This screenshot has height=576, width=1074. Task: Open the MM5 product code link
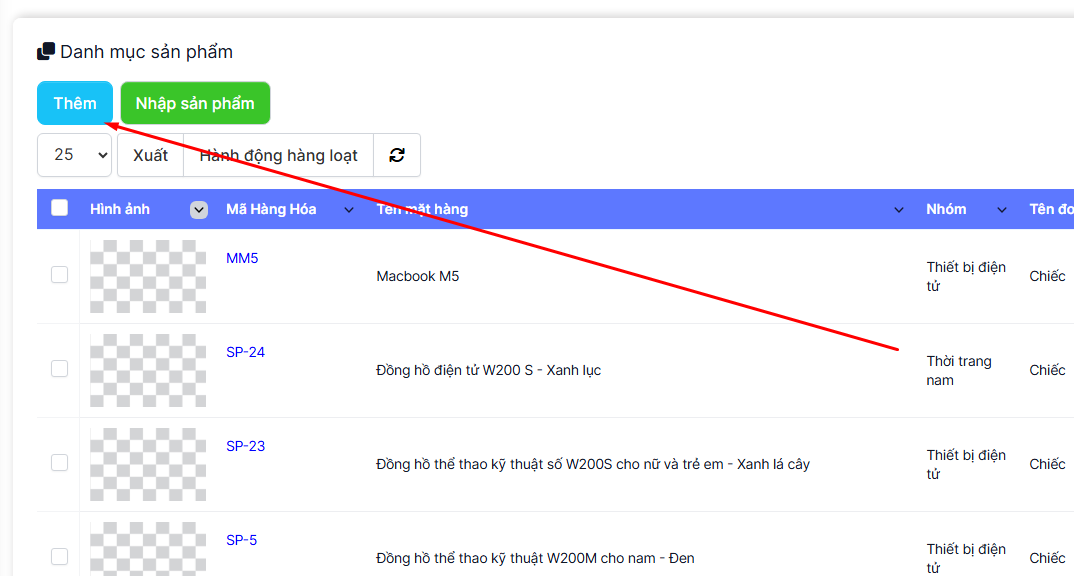(x=242, y=258)
